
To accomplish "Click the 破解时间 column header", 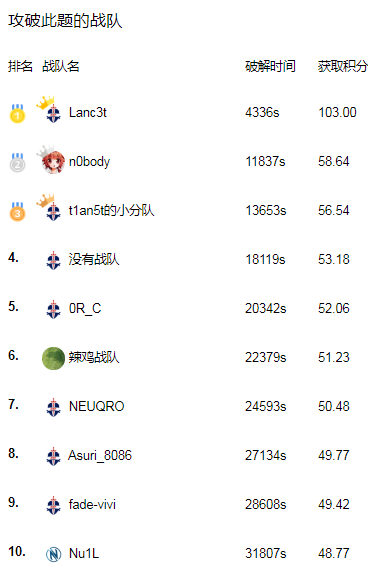I will click(x=270, y=66).
